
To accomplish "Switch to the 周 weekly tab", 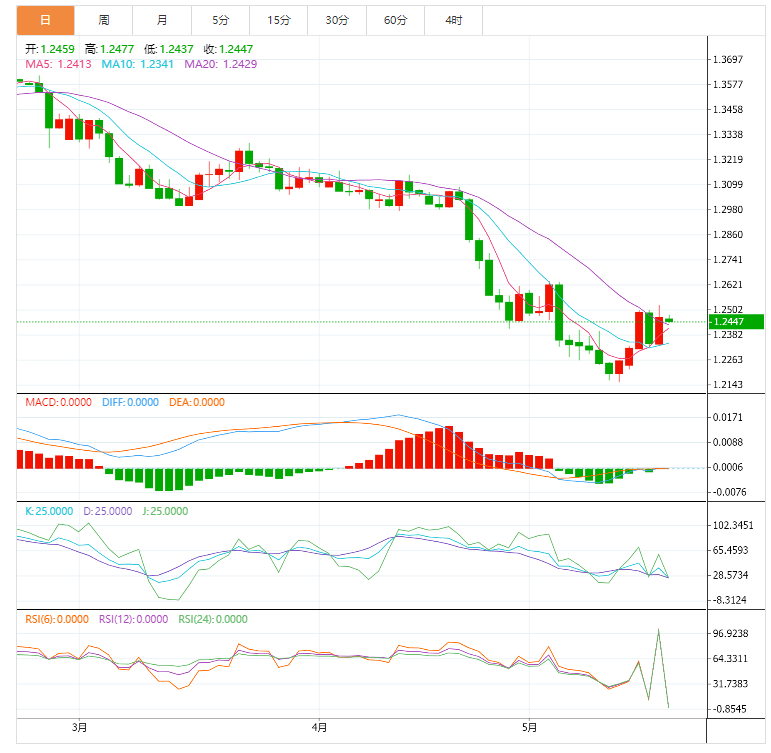I will point(103,20).
